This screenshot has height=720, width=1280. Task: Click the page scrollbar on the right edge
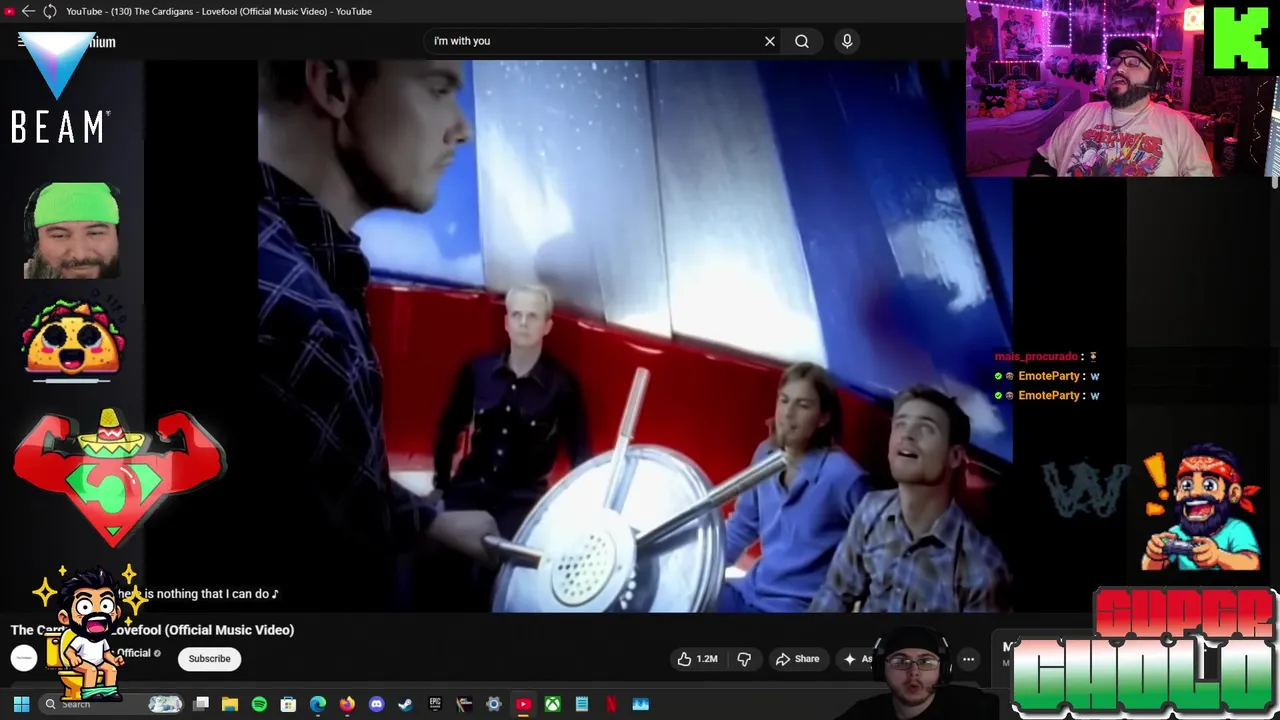pyautogui.click(x=1274, y=183)
